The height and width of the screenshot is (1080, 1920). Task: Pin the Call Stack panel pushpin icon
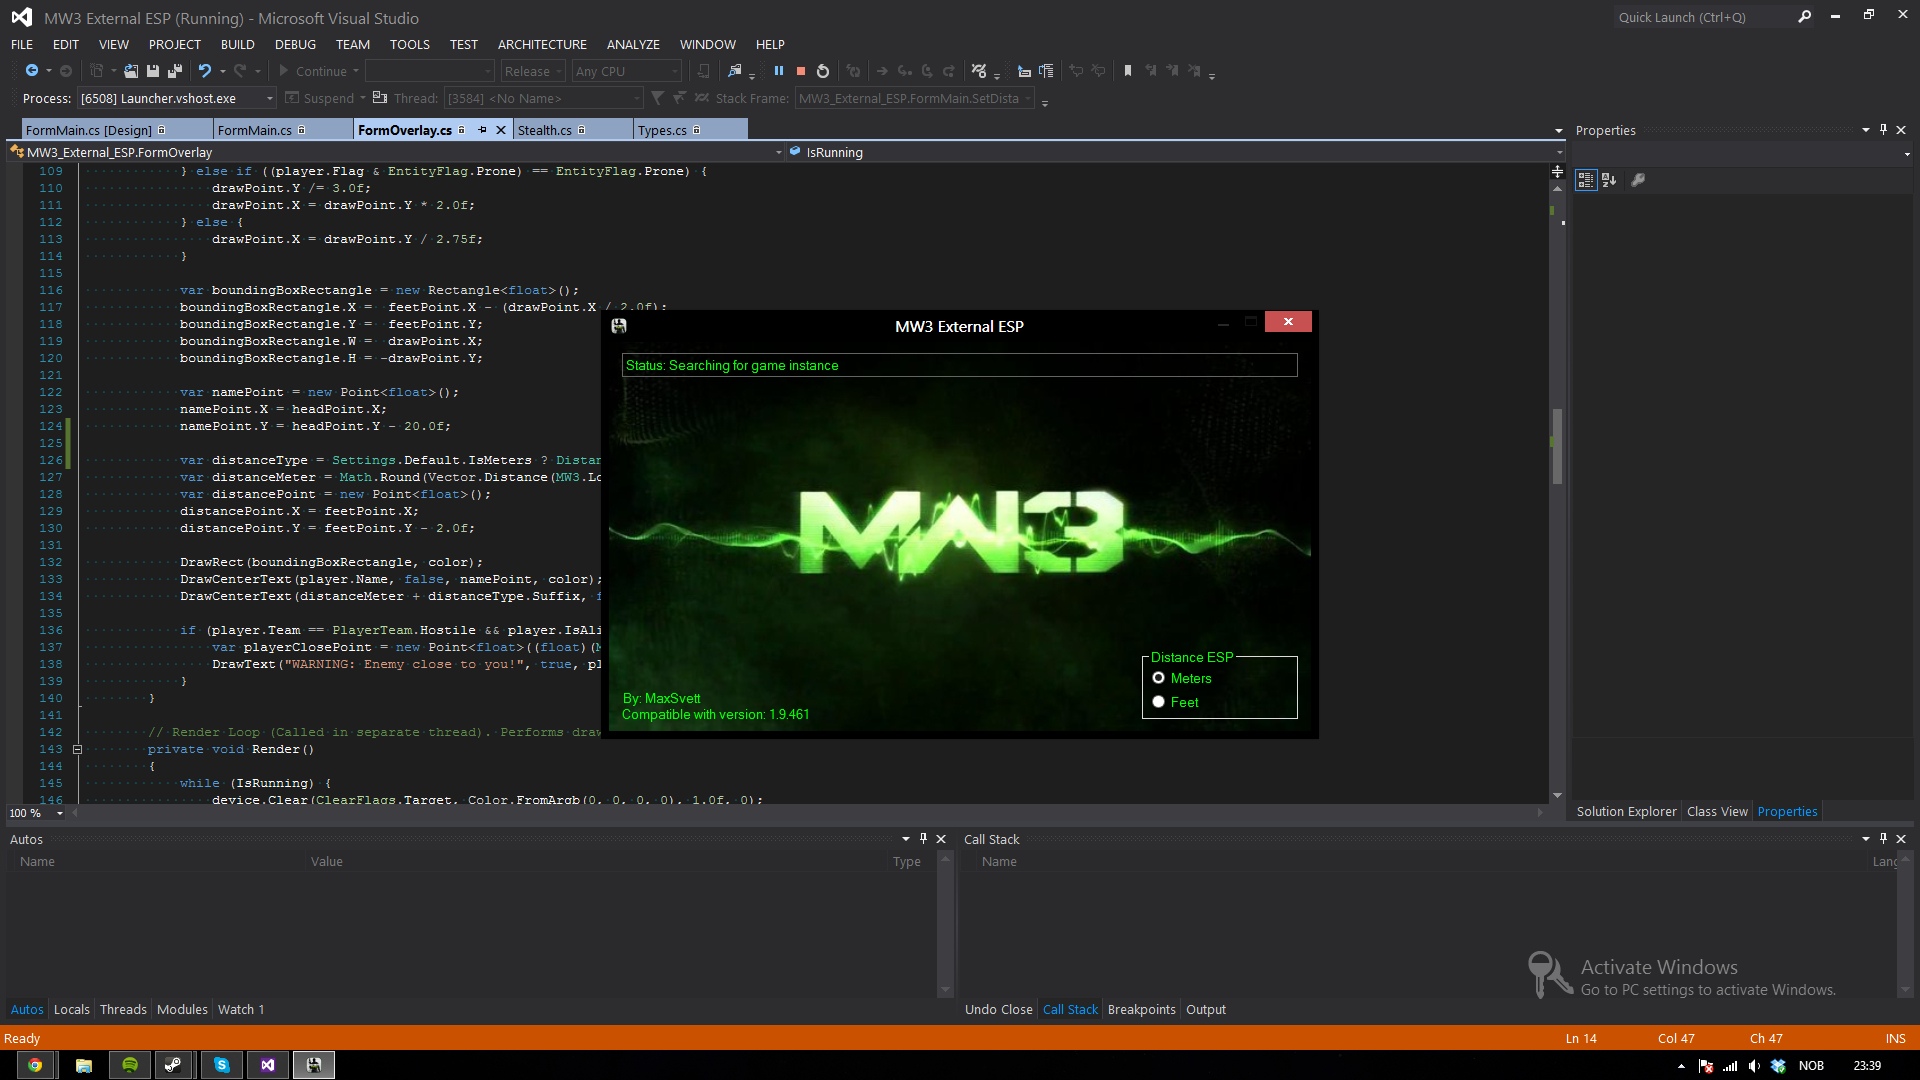1883,839
